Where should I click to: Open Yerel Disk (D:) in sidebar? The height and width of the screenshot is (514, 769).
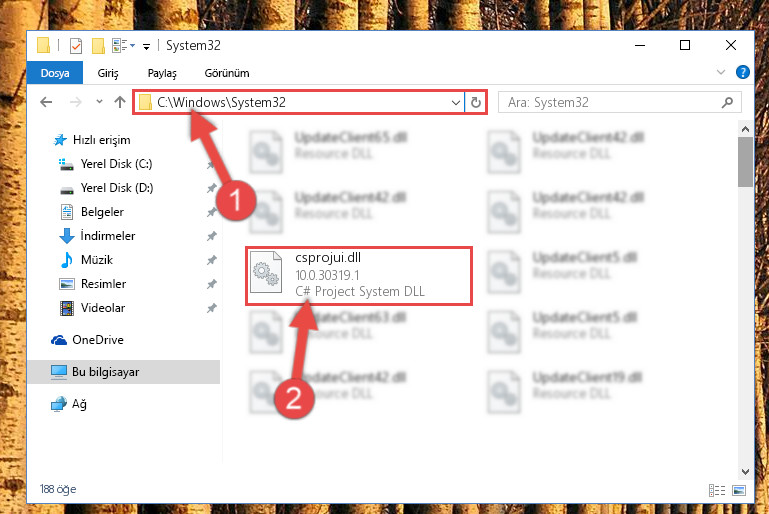pyautogui.click(x=117, y=188)
